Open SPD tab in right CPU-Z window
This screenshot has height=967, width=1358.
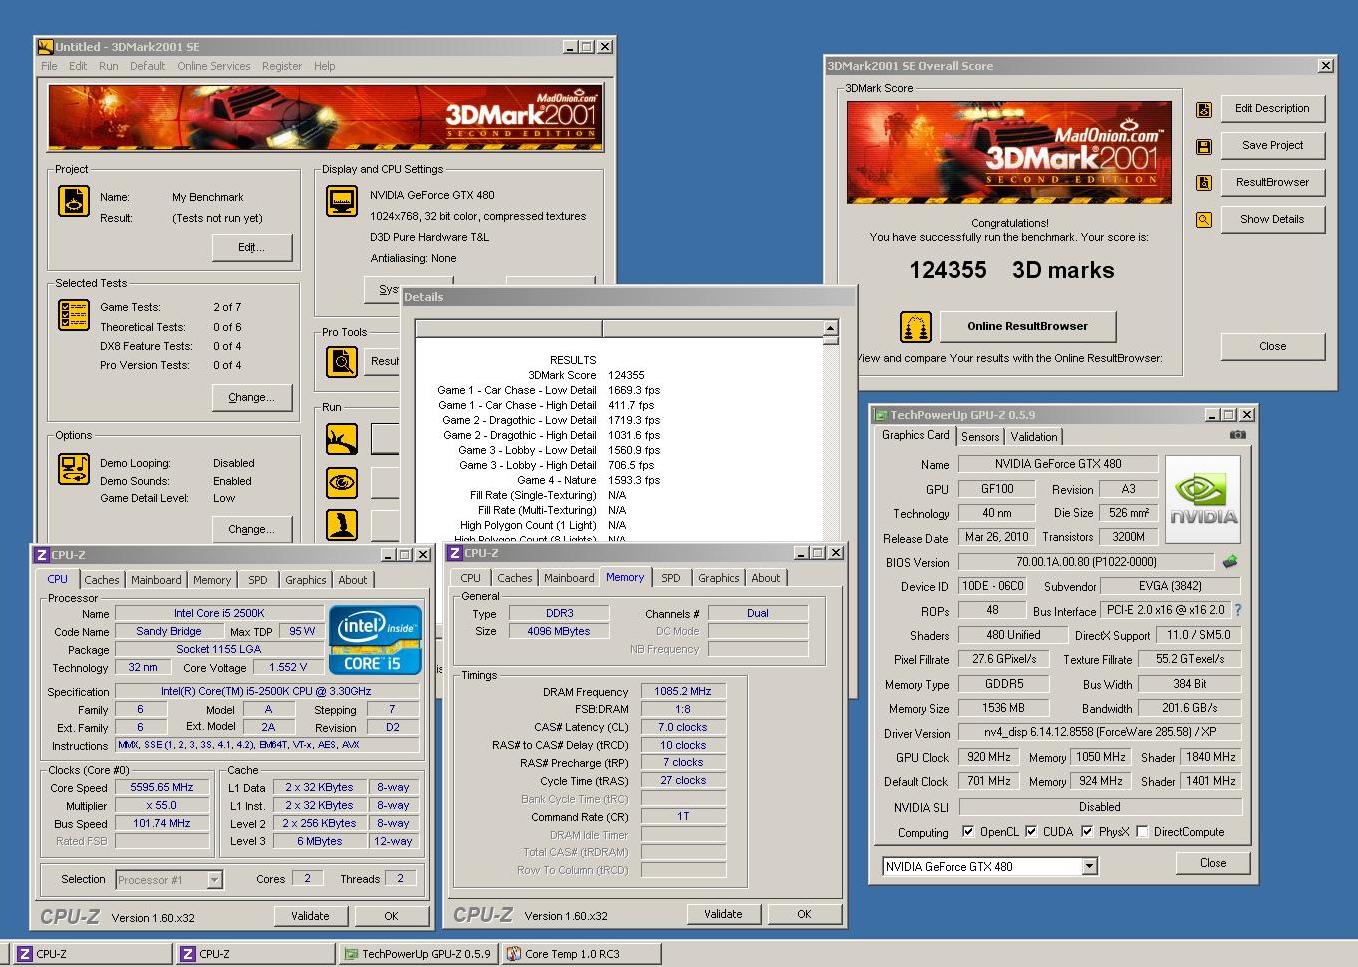coord(670,578)
